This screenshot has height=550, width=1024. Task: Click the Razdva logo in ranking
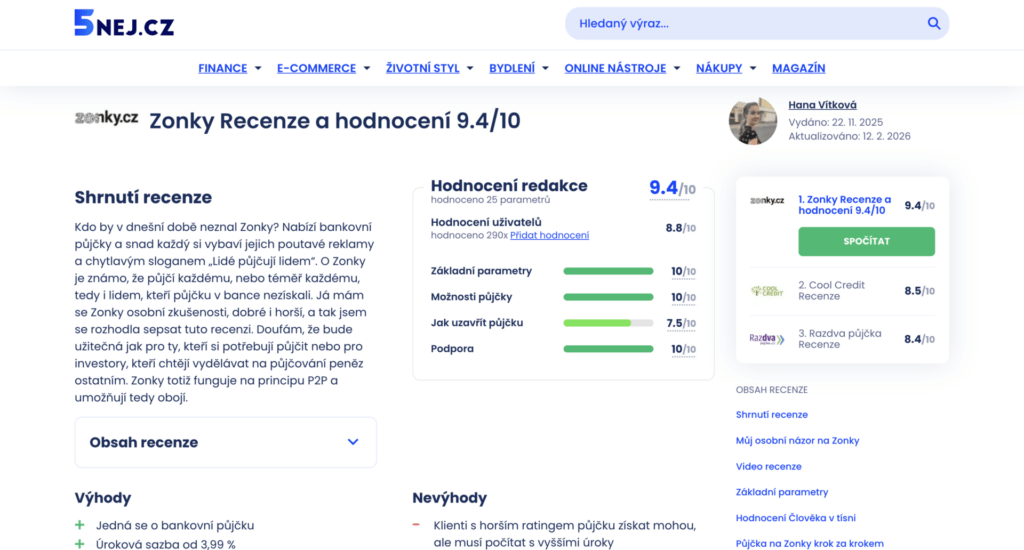coord(767,338)
